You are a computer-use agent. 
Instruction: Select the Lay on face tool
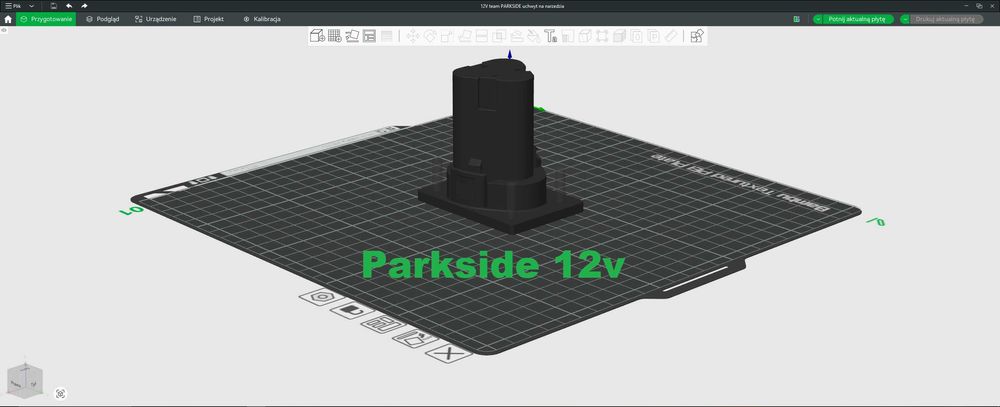tap(464, 36)
